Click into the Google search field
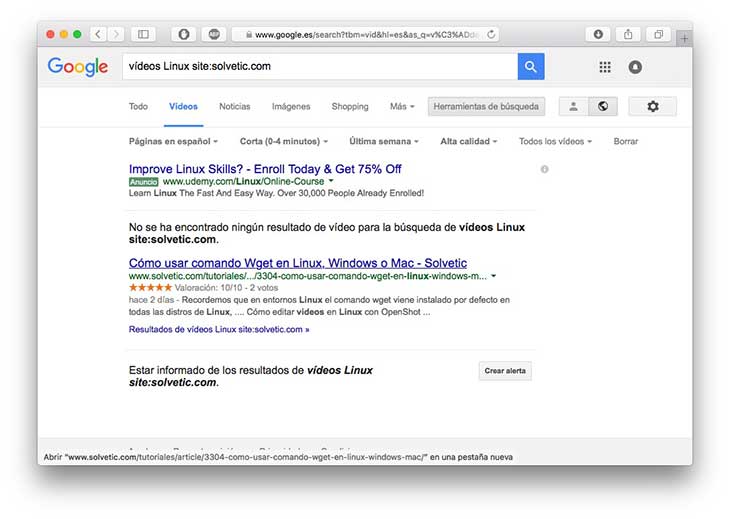Image resolution: width=730 pixels, height=519 pixels. coord(320,67)
